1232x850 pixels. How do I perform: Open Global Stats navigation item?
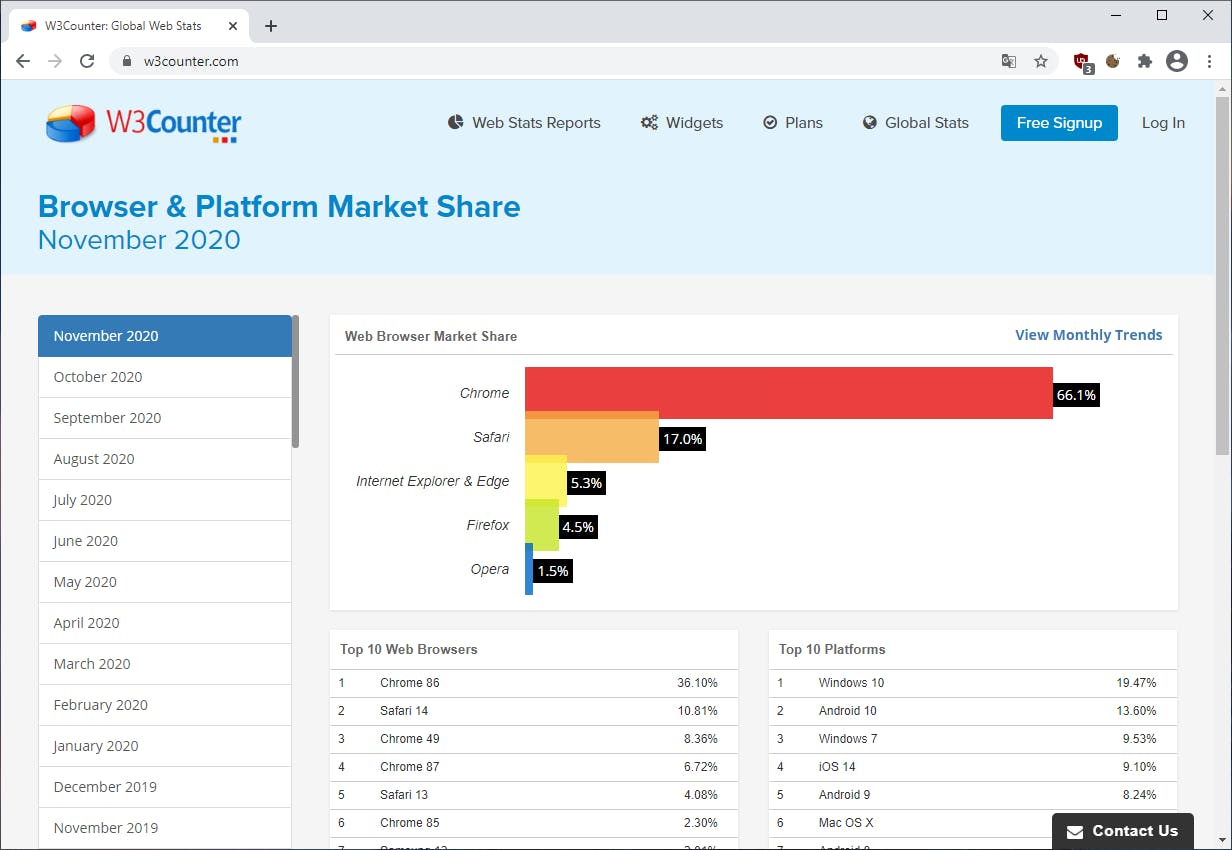coord(915,123)
